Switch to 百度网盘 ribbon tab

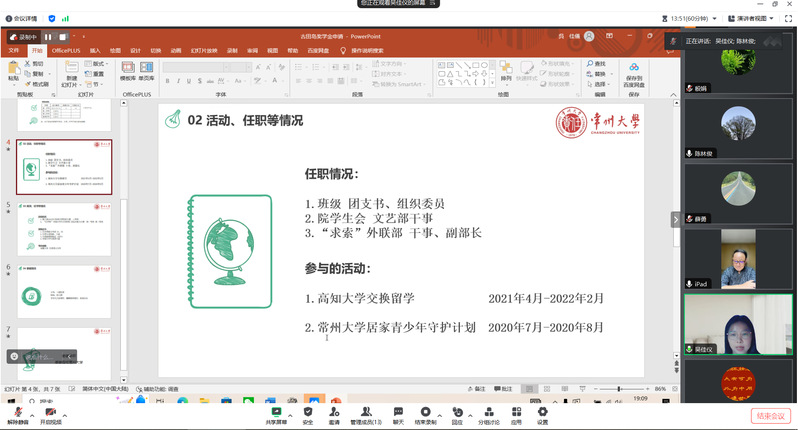pyautogui.click(x=318, y=50)
